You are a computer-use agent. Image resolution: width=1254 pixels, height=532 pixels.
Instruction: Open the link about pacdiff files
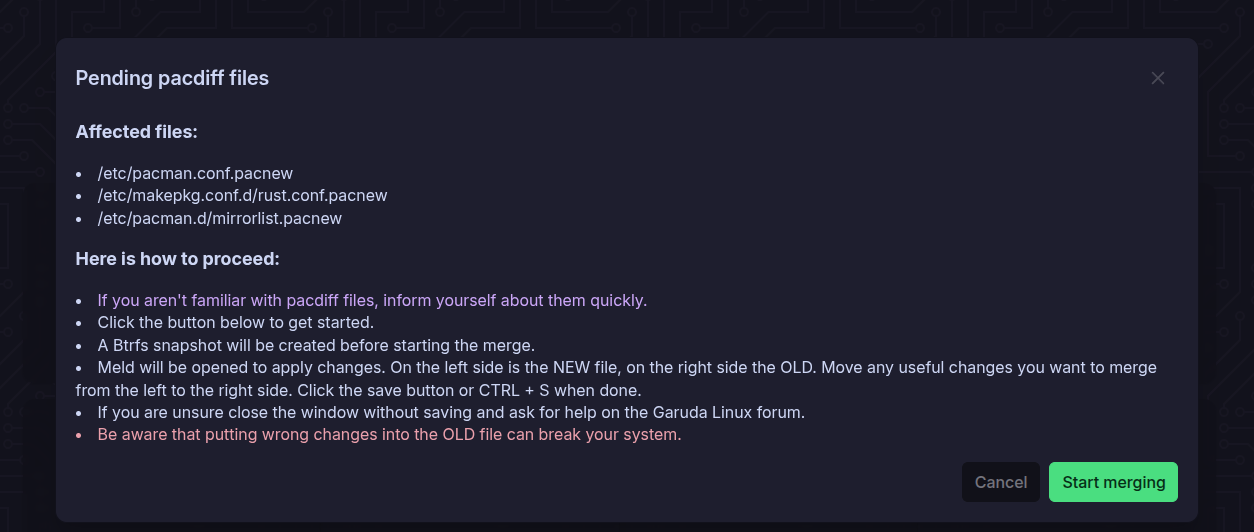371,300
